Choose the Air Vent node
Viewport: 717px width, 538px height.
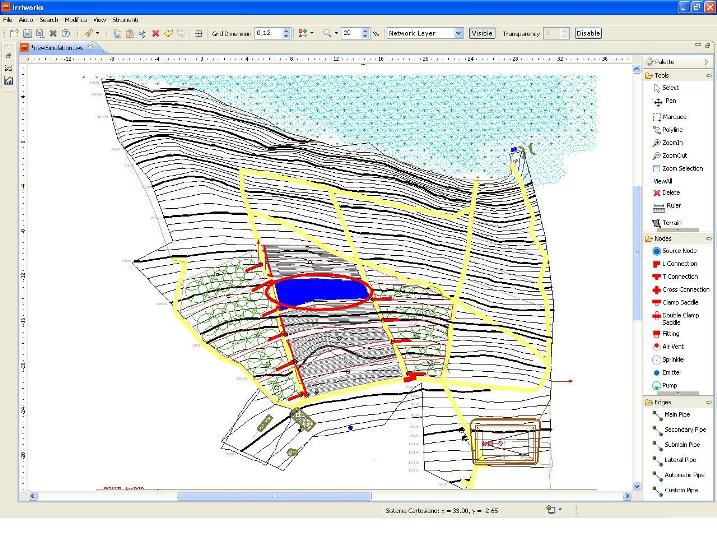[x=672, y=345]
